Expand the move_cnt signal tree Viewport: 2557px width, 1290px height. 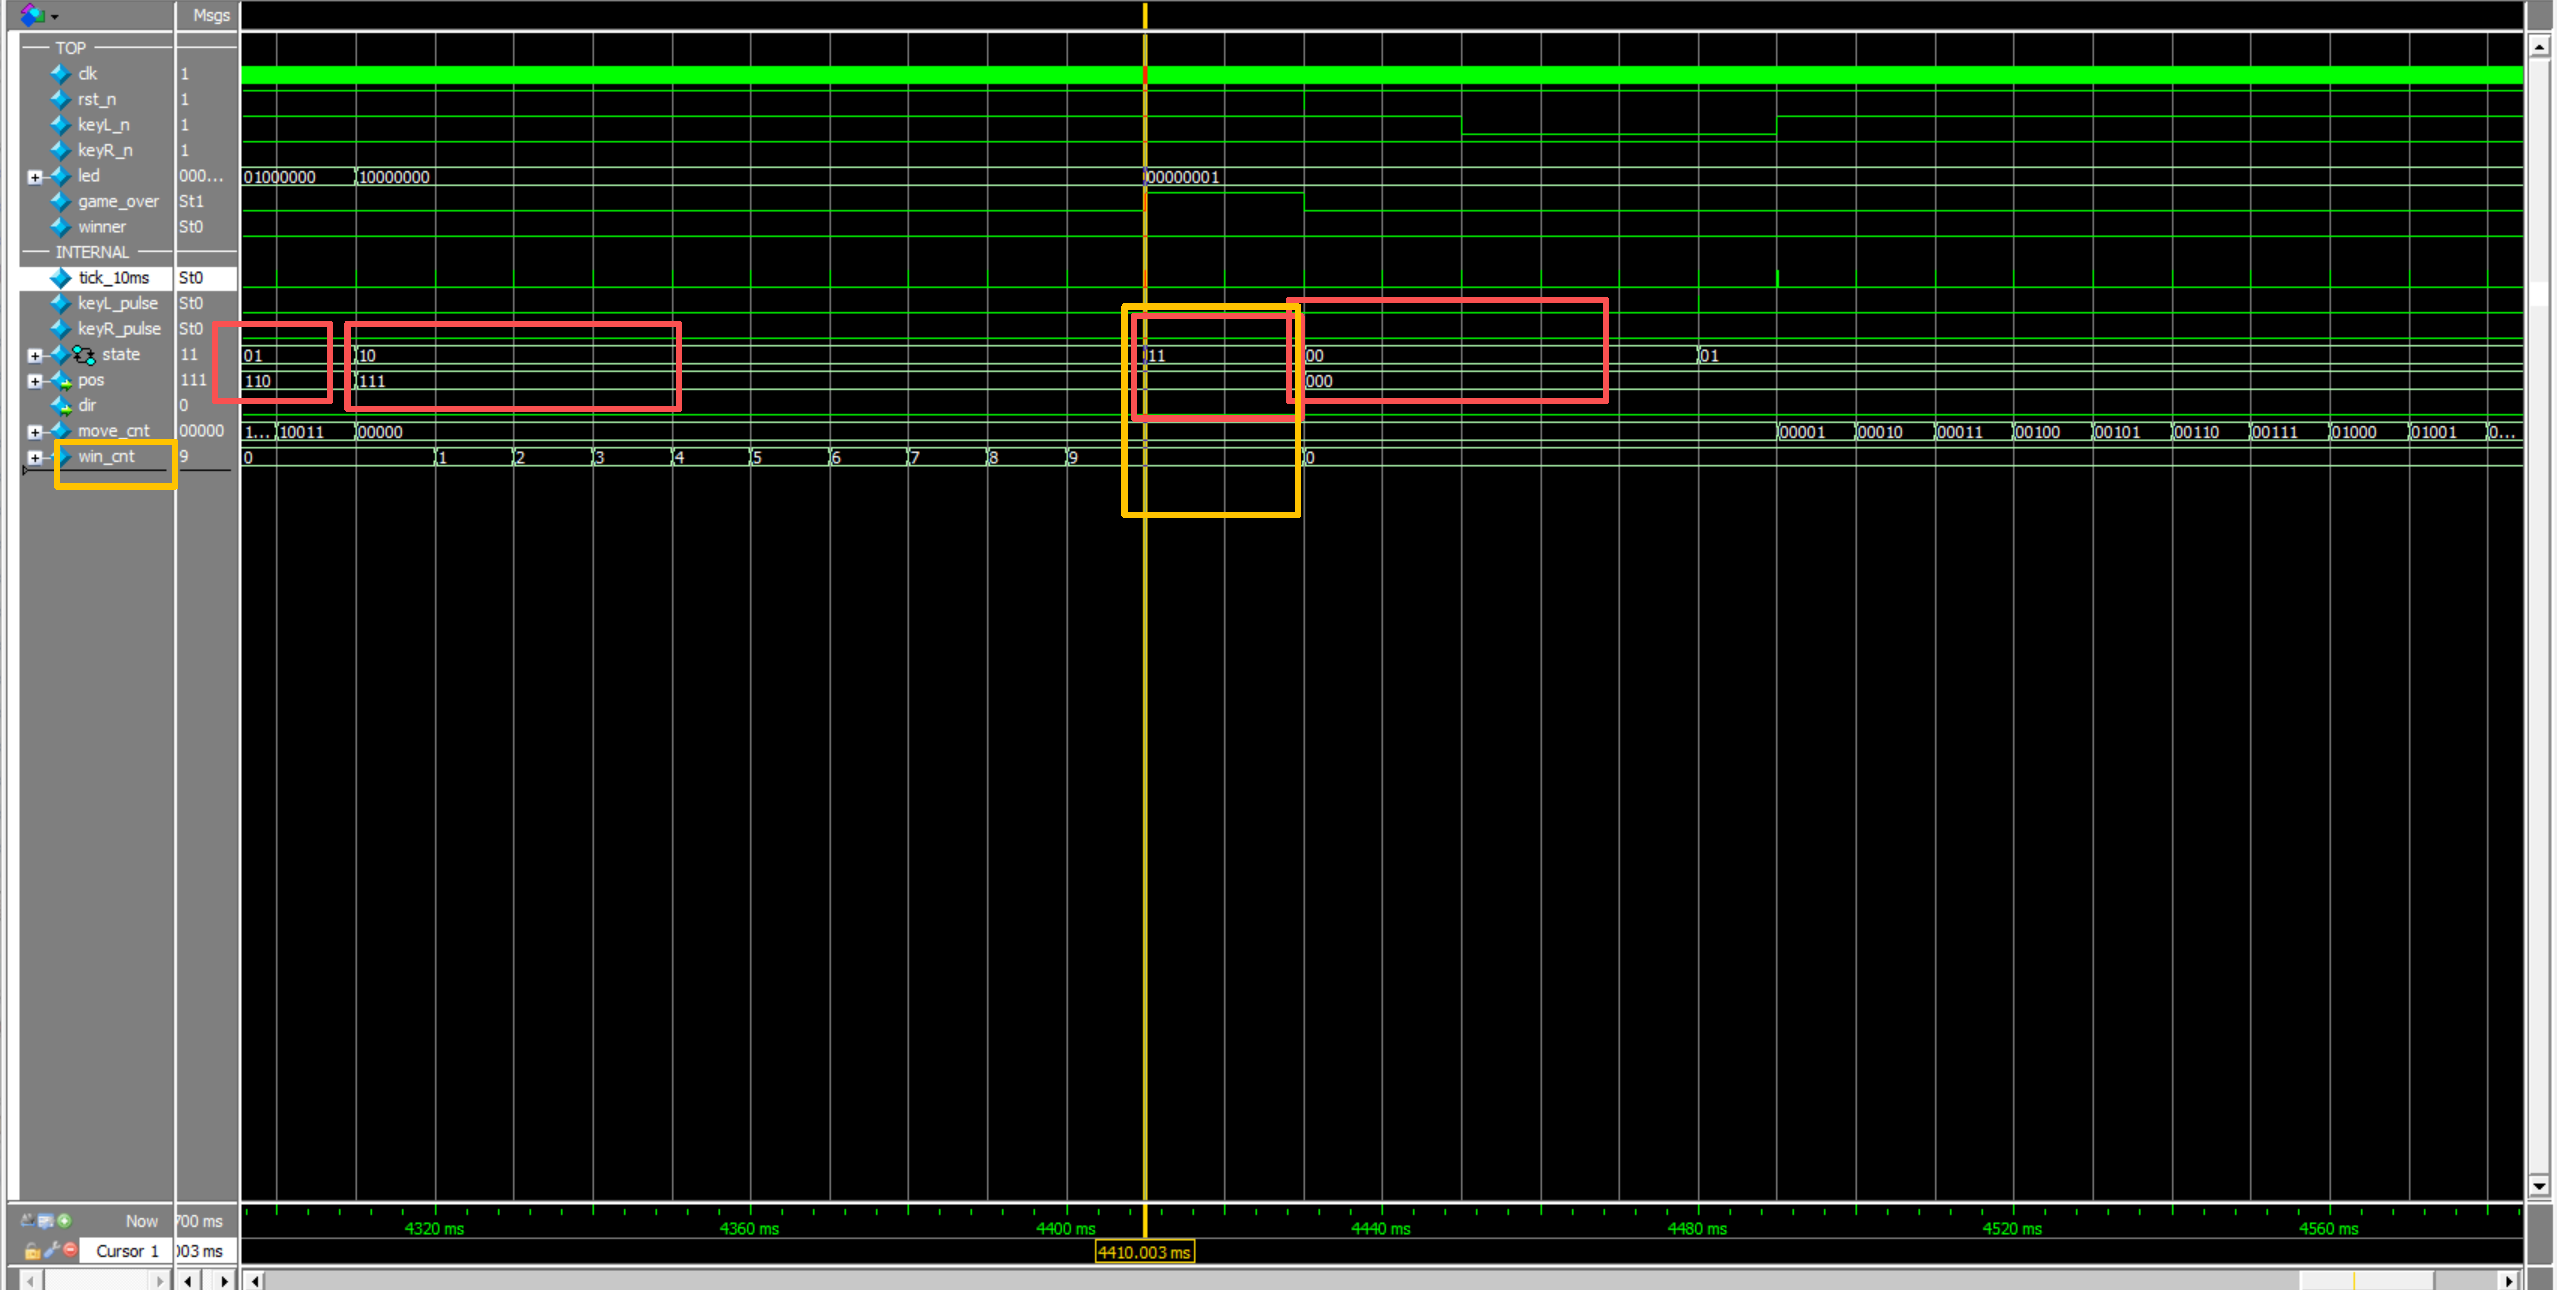[x=35, y=432]
